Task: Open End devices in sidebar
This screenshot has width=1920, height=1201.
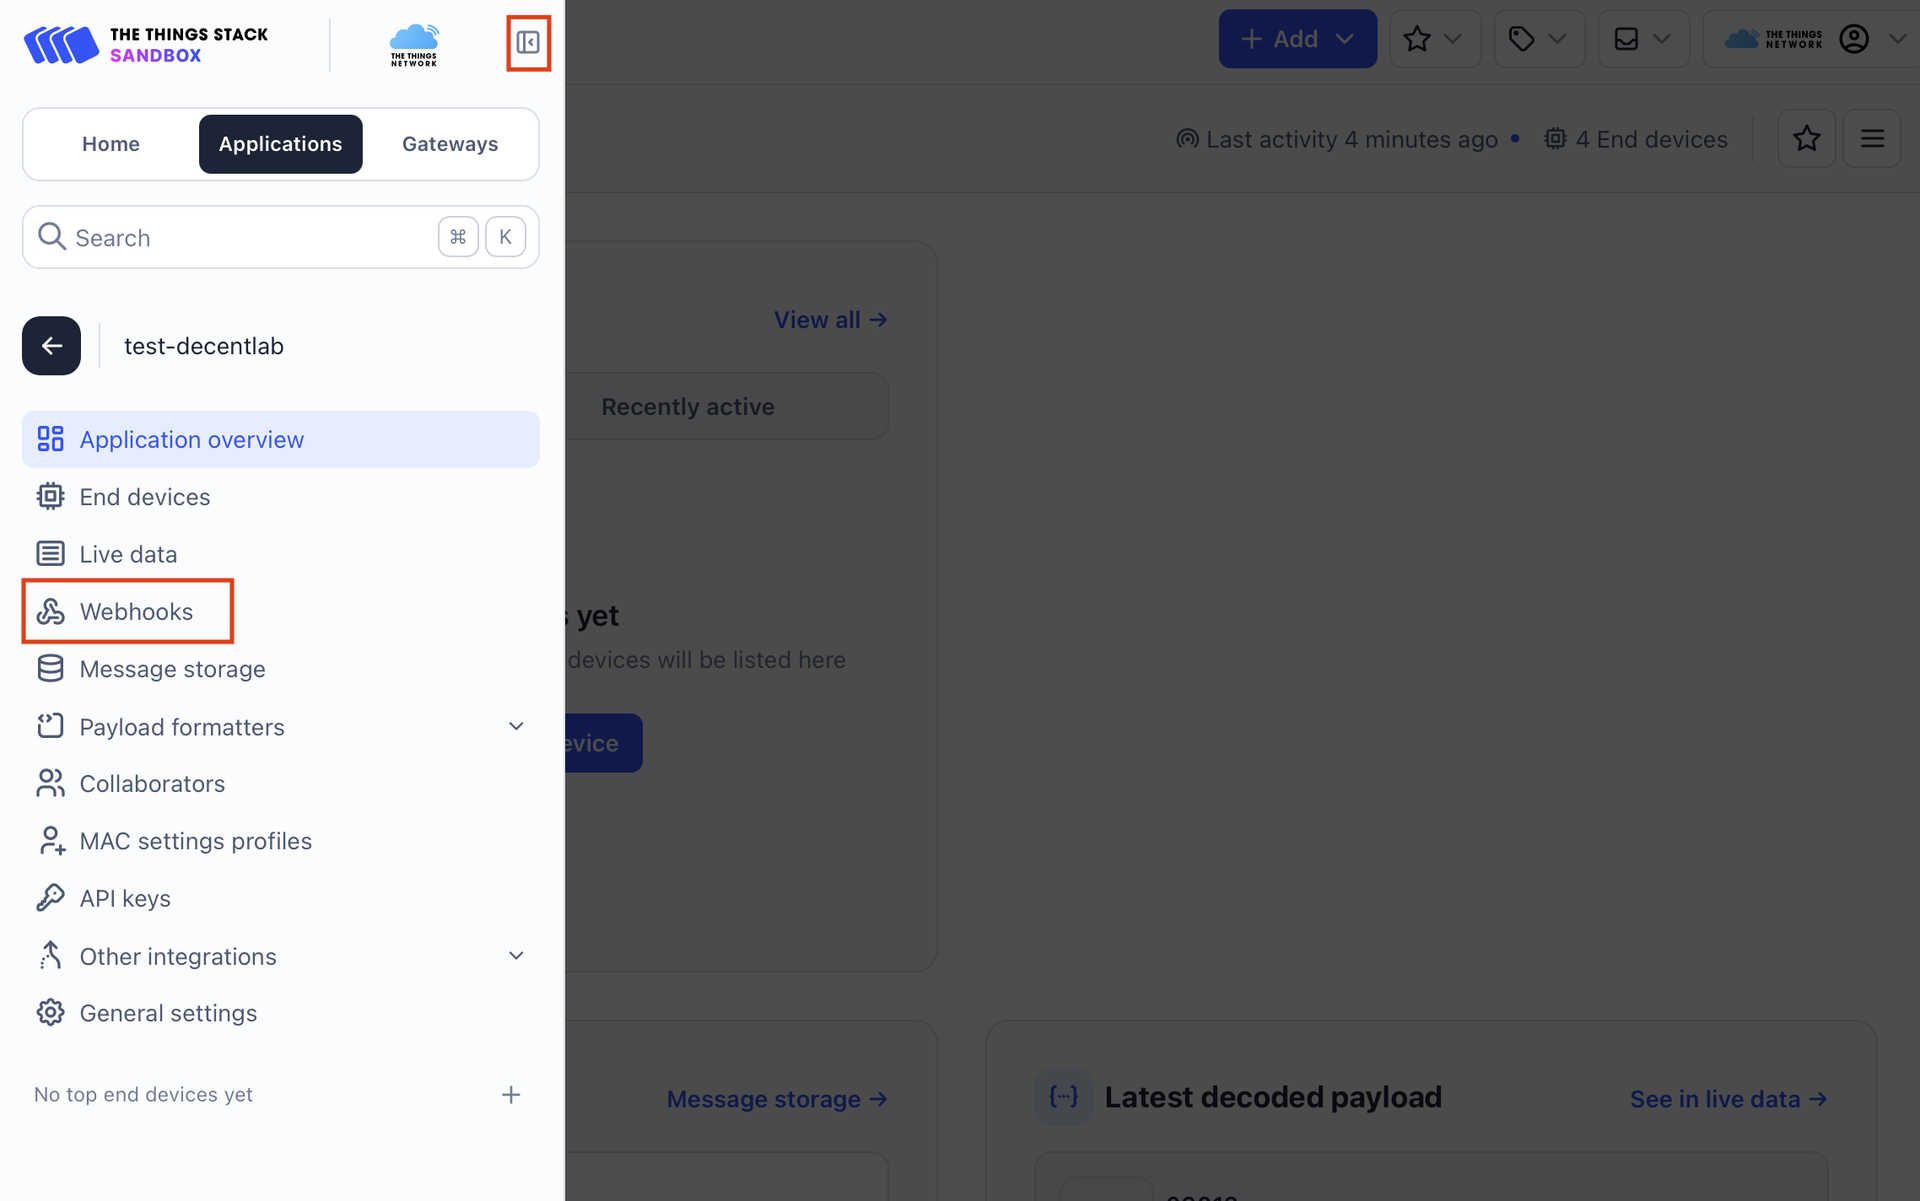Action: 281,497
